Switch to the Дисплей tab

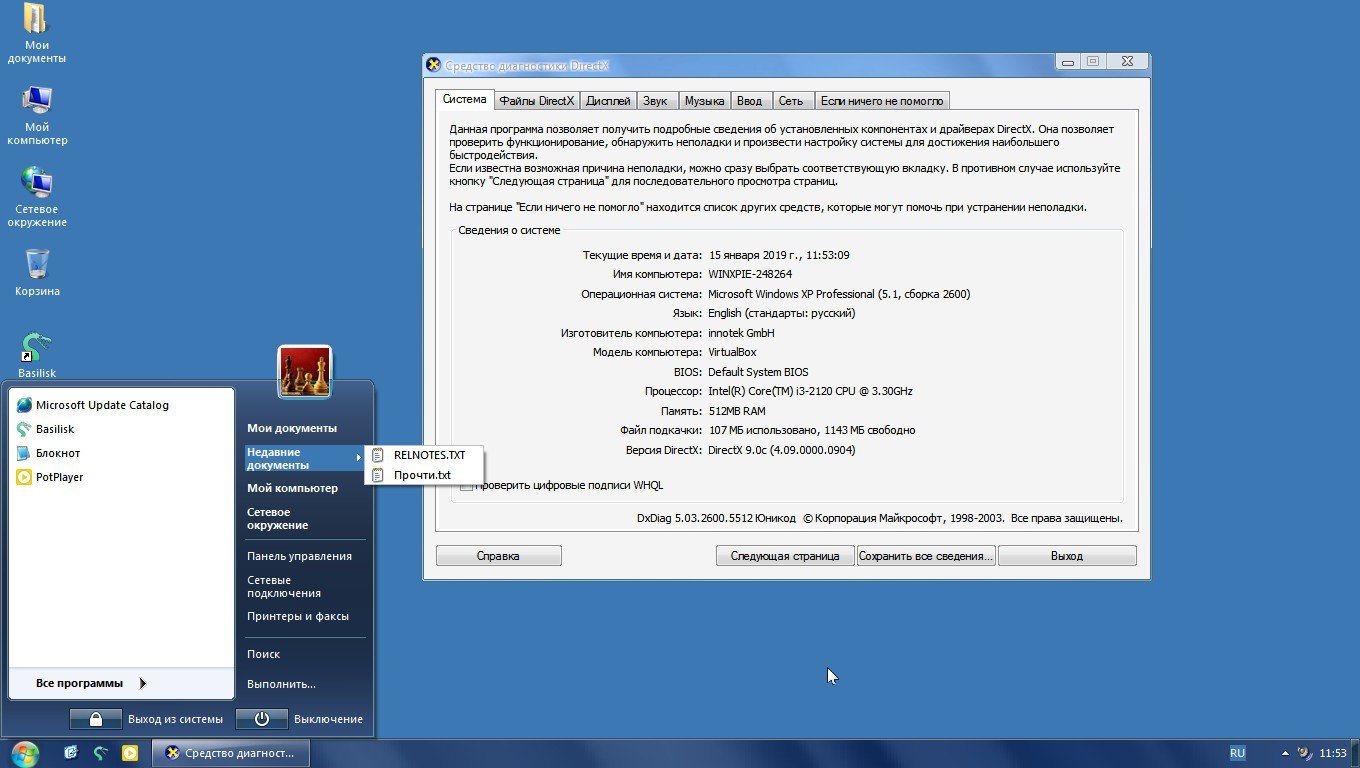tap(608, 101)
